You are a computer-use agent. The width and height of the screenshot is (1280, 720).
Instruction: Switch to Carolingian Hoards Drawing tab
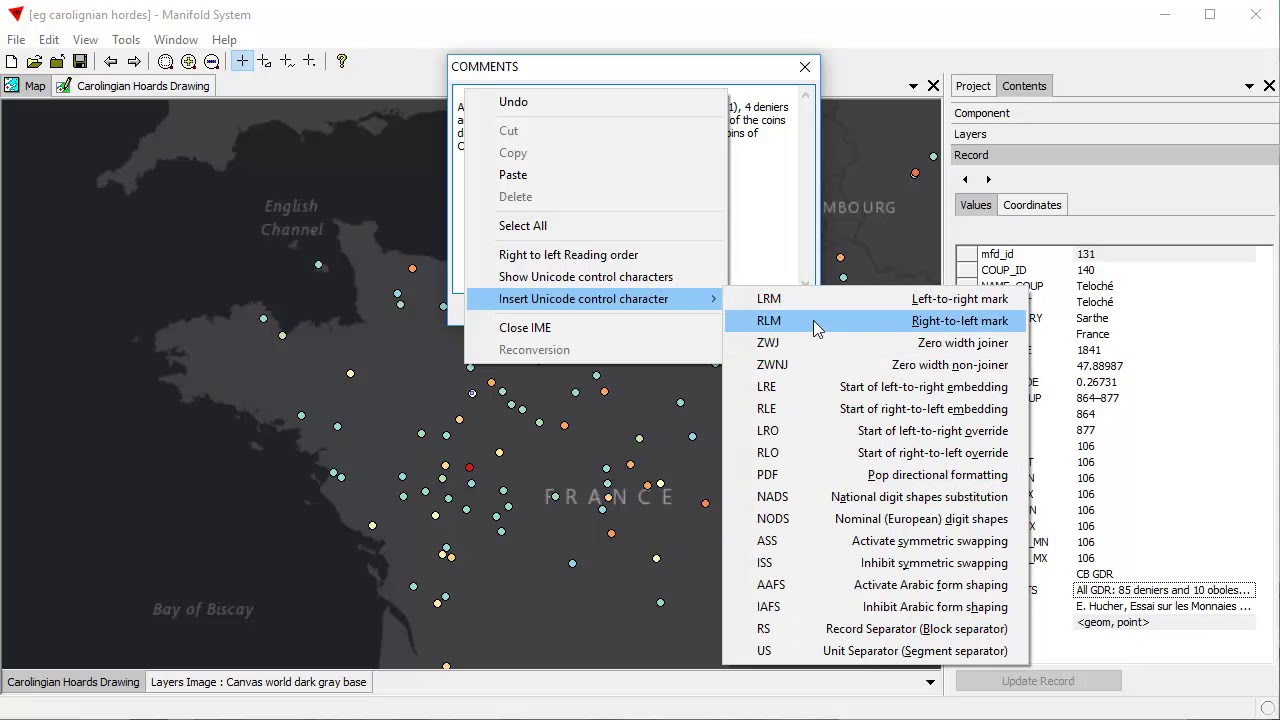pos(133,86)
